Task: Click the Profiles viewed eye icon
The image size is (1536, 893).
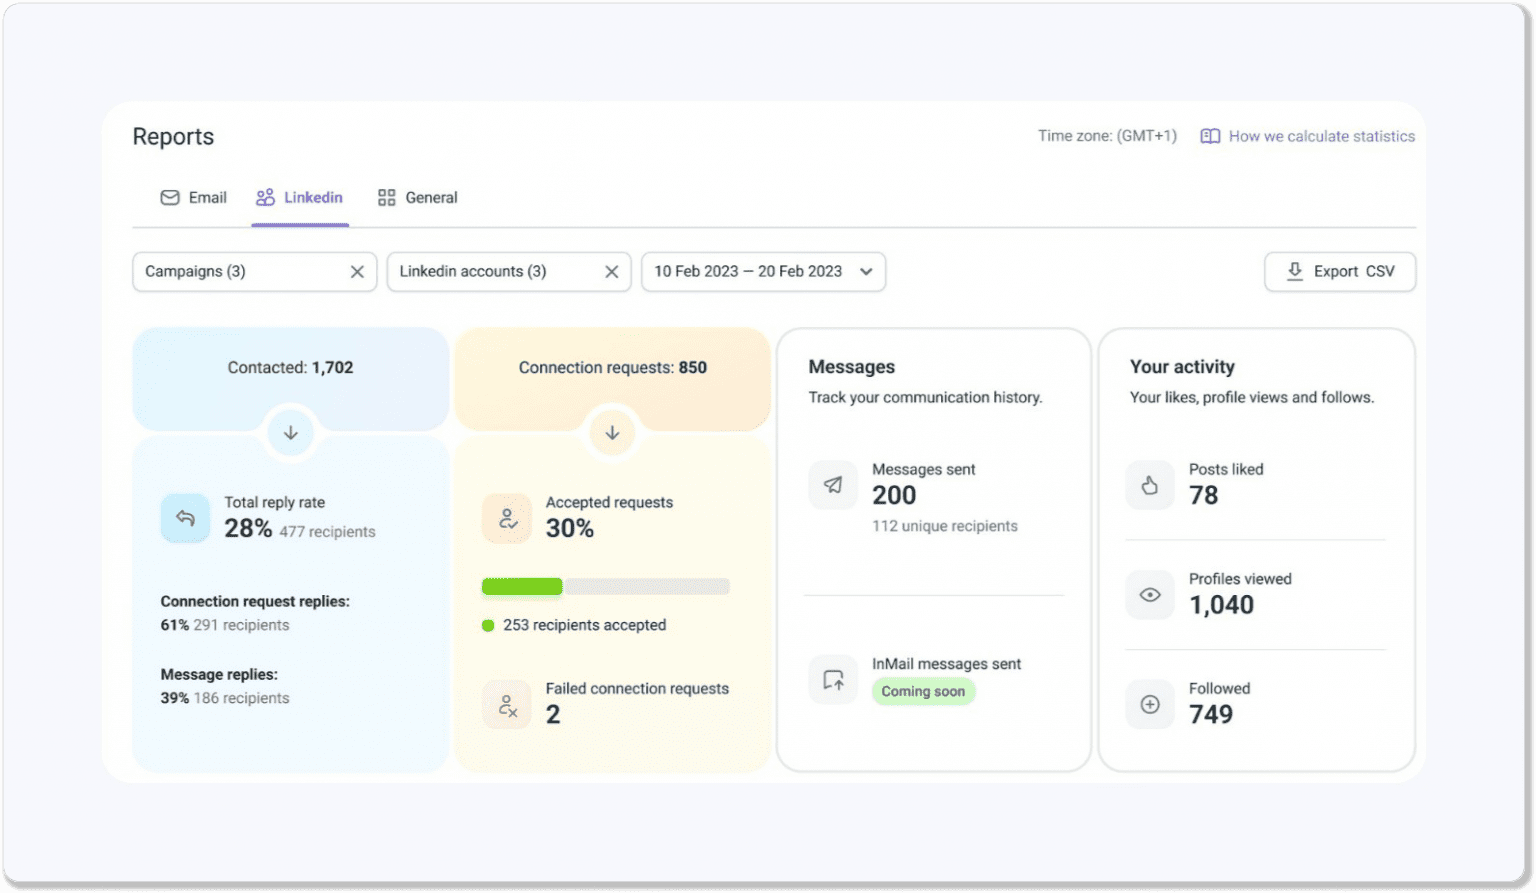Action: [1150, 595]
